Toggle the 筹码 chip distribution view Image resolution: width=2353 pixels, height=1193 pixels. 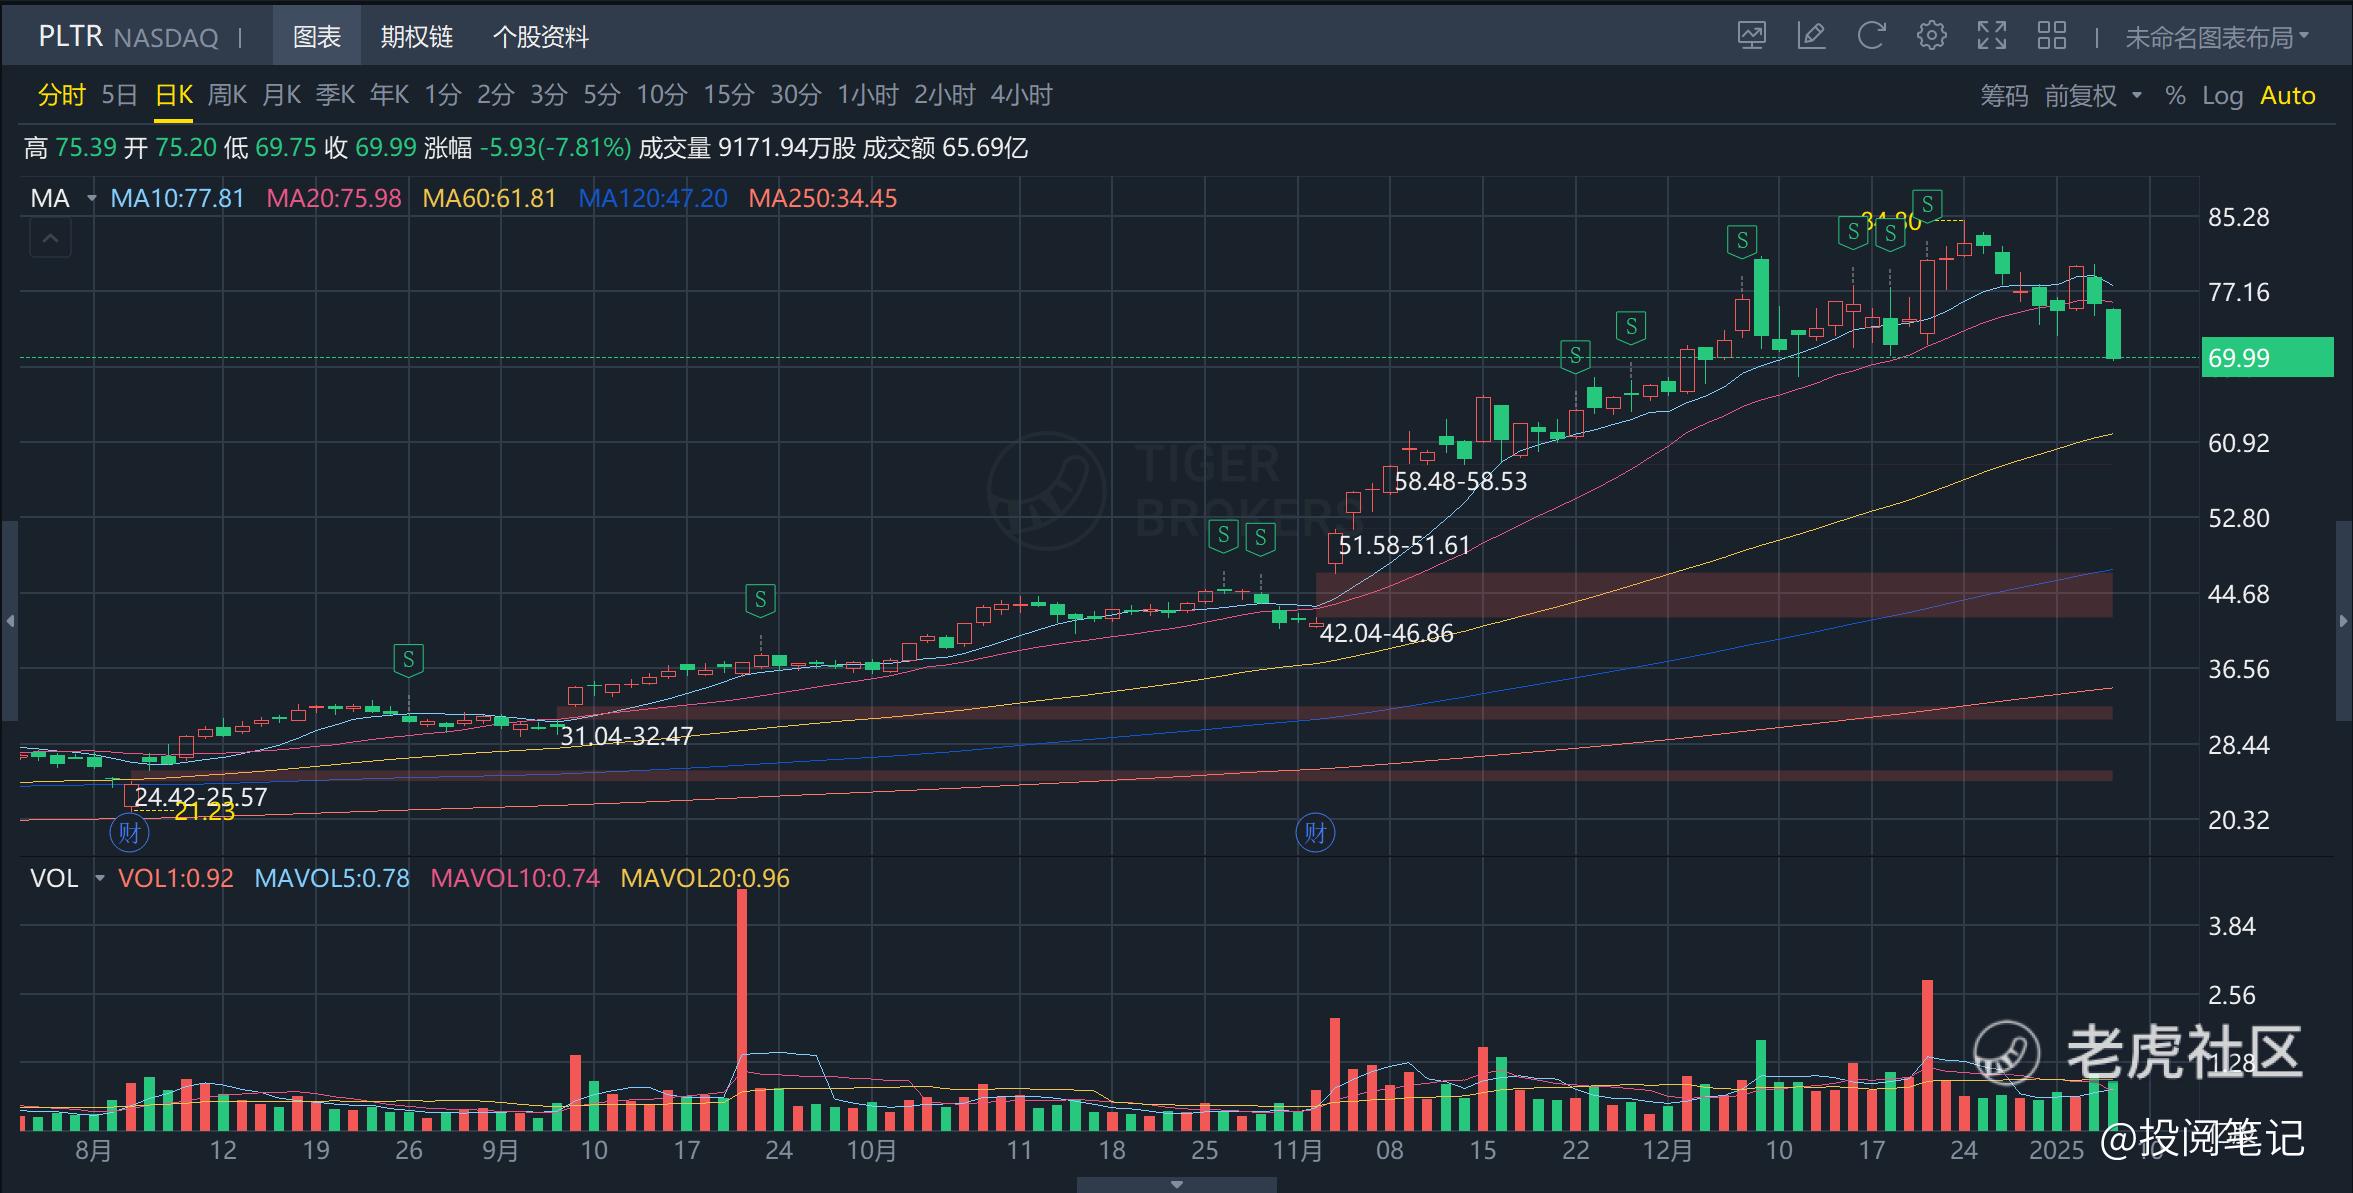pyautogui.click(x=2004, y=96)
